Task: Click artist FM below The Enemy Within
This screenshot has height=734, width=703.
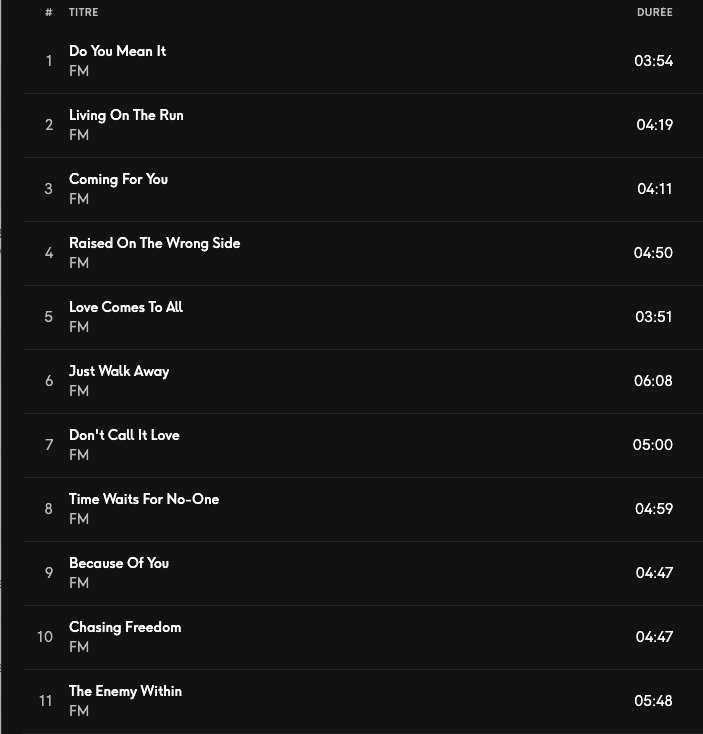Action: pos(79,711)
